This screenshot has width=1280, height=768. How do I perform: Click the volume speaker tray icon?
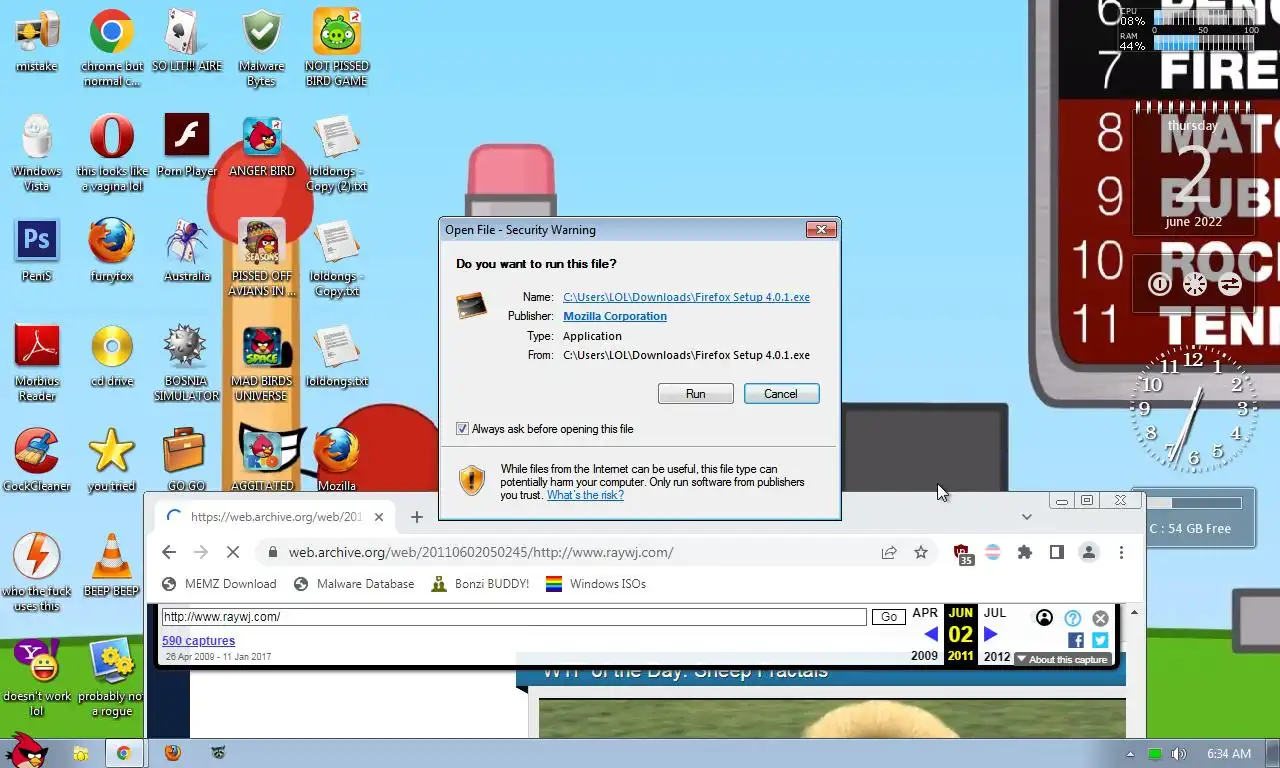coord(1178,754)
